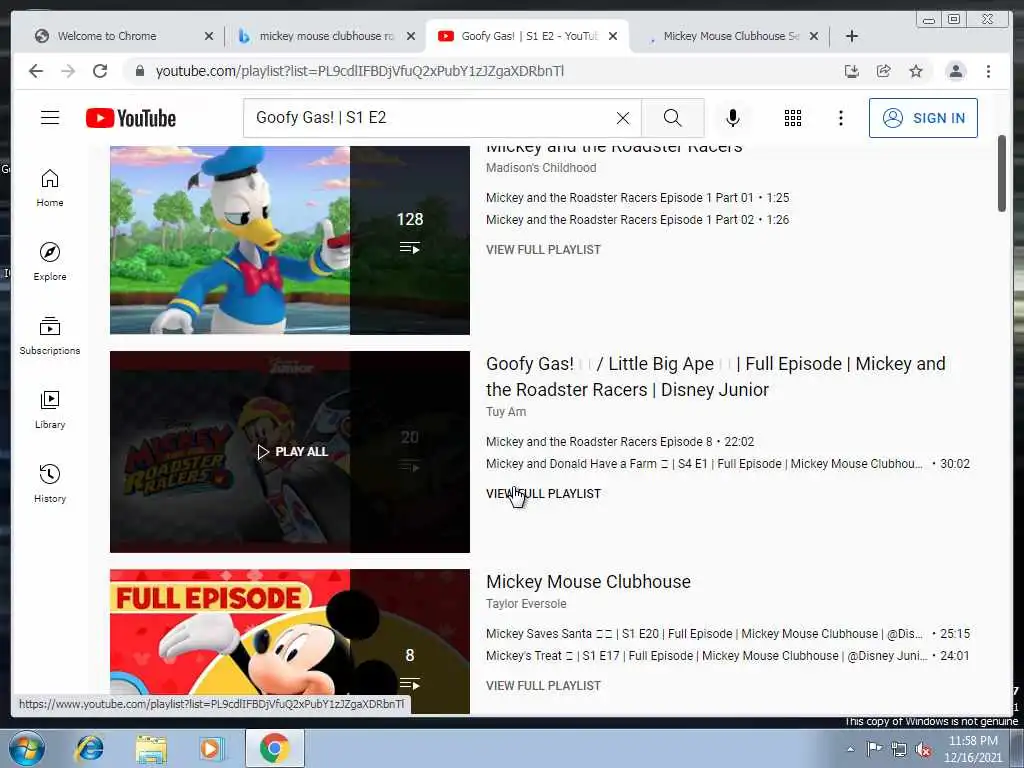Open the Mickey FULL EPISODE playlist thumbnail
Screen dimensions: 1024x768
(x=289, y=641)
